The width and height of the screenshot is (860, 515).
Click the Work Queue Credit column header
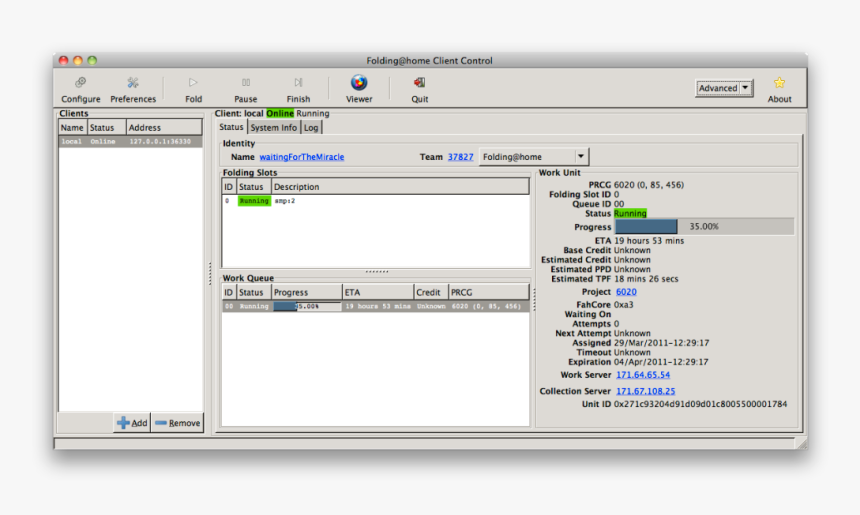(431, 292)
